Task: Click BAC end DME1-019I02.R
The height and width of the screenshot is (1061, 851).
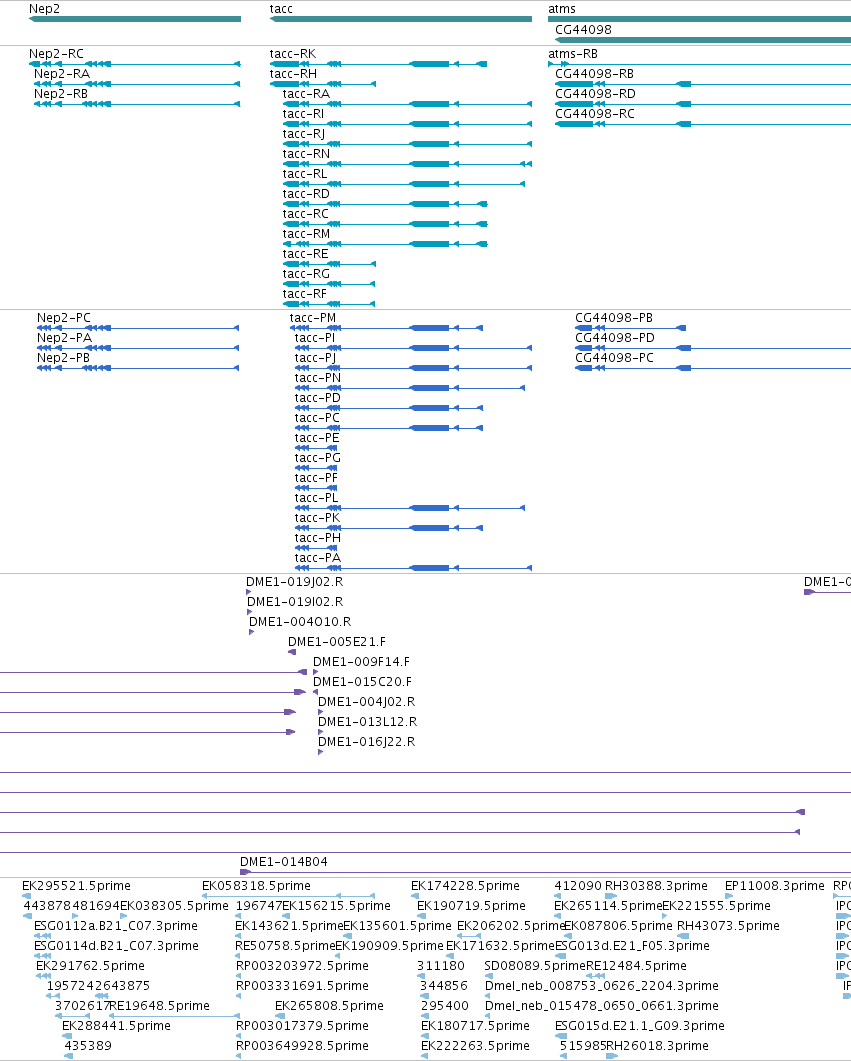Action: tap(295, 602)
